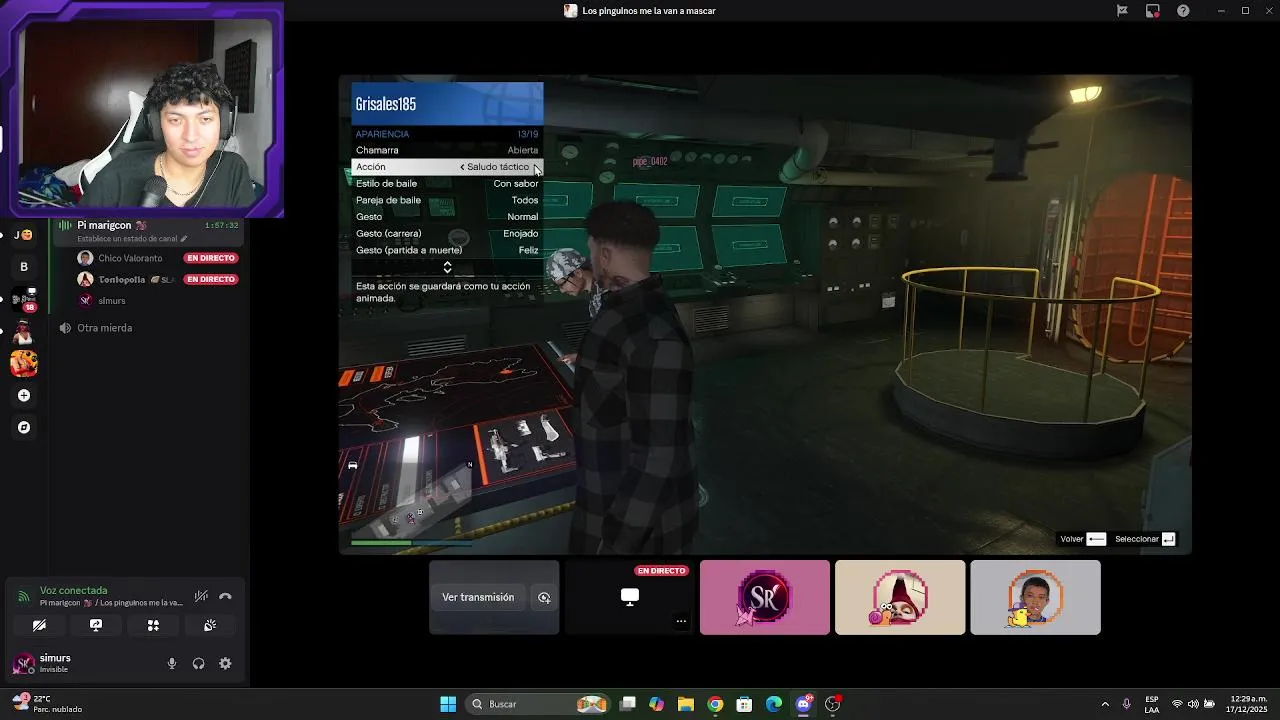Screen dimensions: 1280x720
Task: Click the screen icon with red dot
Action: click(1153, 11)
